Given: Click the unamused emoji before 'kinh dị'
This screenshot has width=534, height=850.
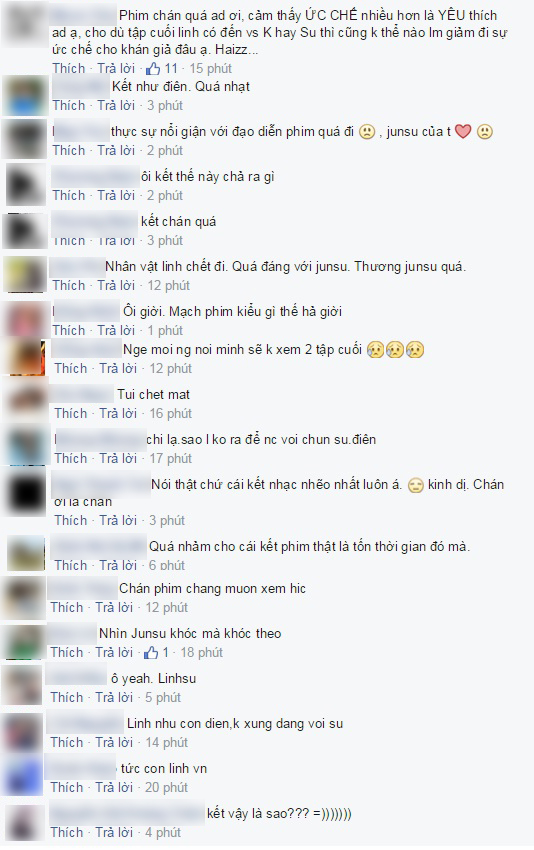Looking at the screenshot, I should 415,485.
